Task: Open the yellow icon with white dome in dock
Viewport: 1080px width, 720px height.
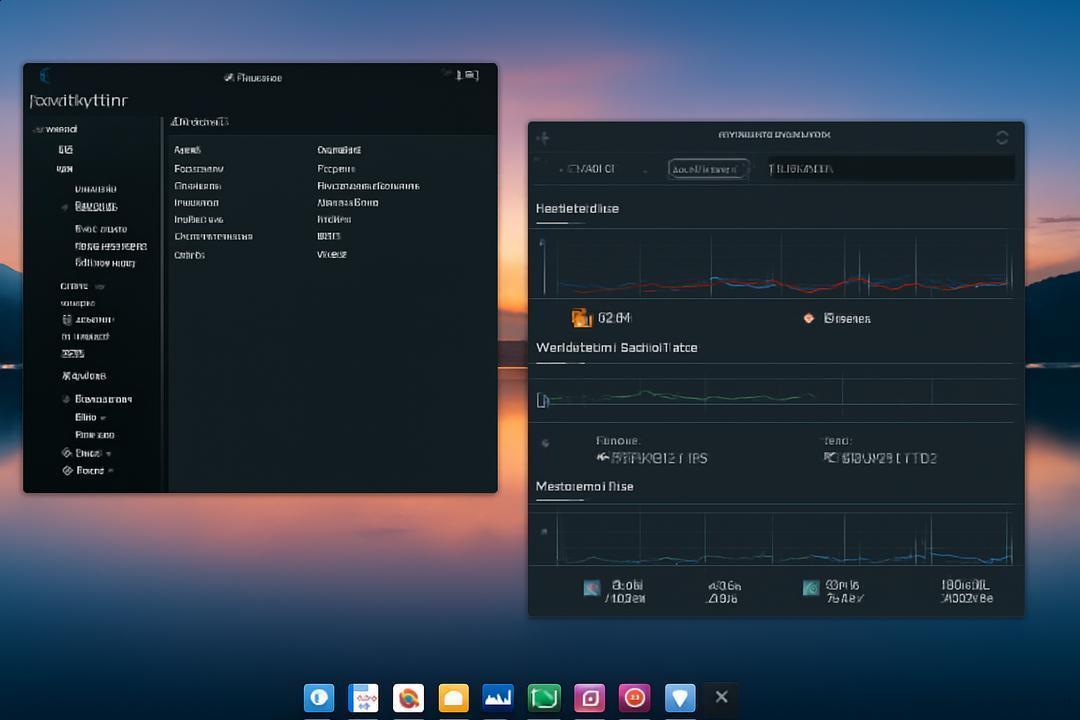Action: coord(453,697)
